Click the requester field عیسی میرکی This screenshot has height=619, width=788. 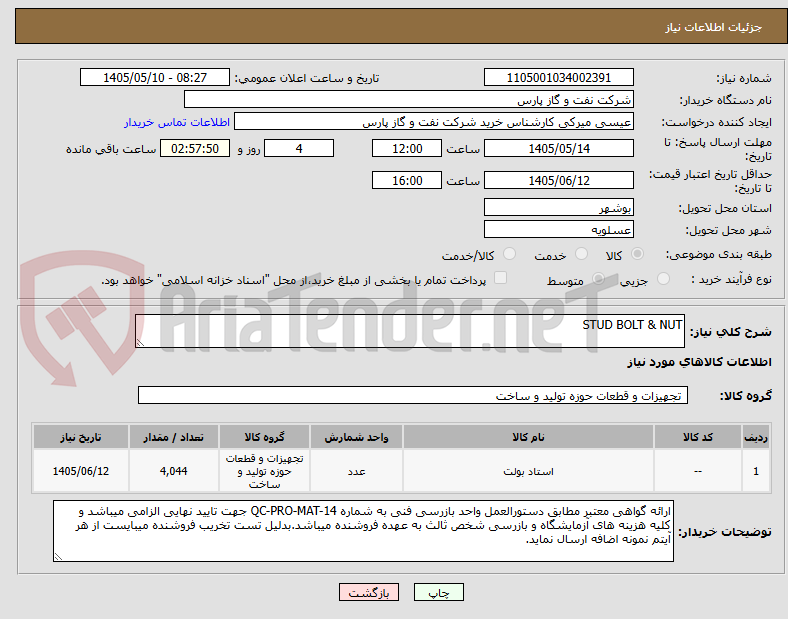(x=434, y=122)
